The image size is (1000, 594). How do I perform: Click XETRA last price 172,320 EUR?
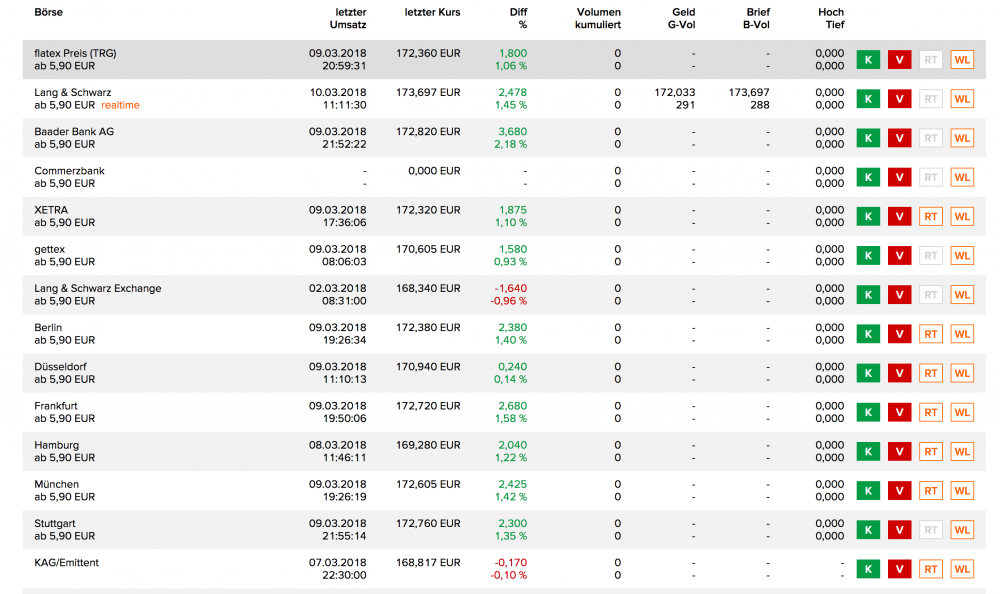tap(428, 210)
